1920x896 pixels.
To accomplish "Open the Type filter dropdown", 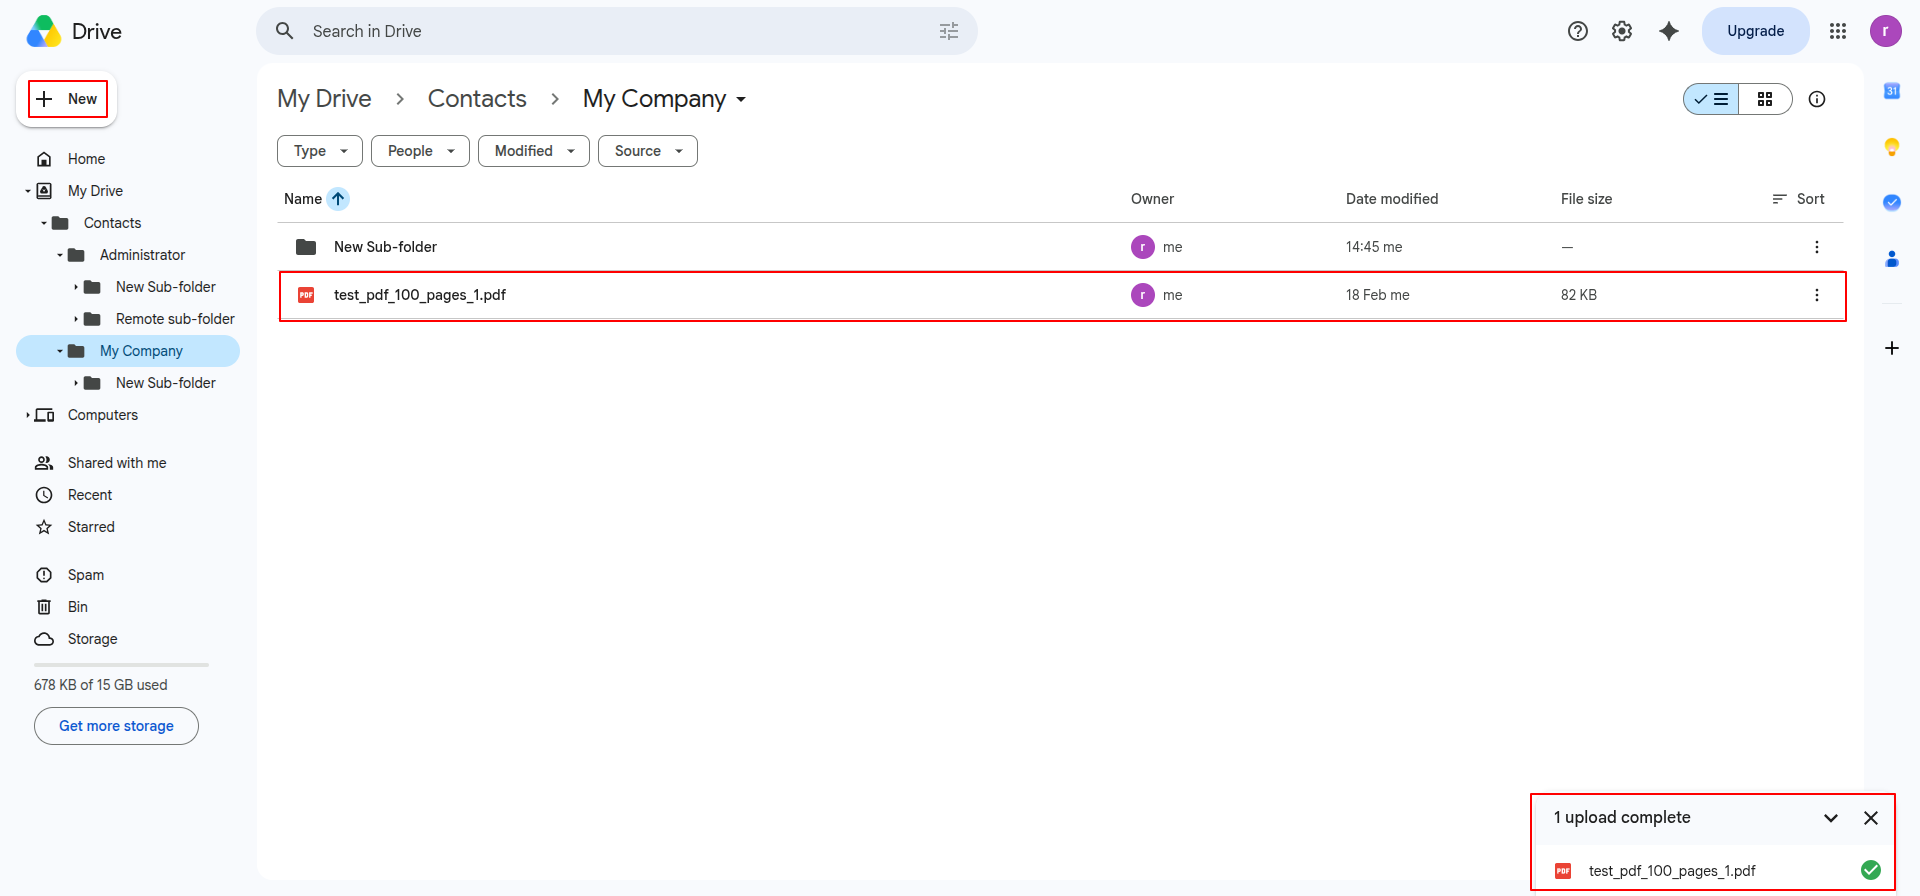I will coord(320,151).
